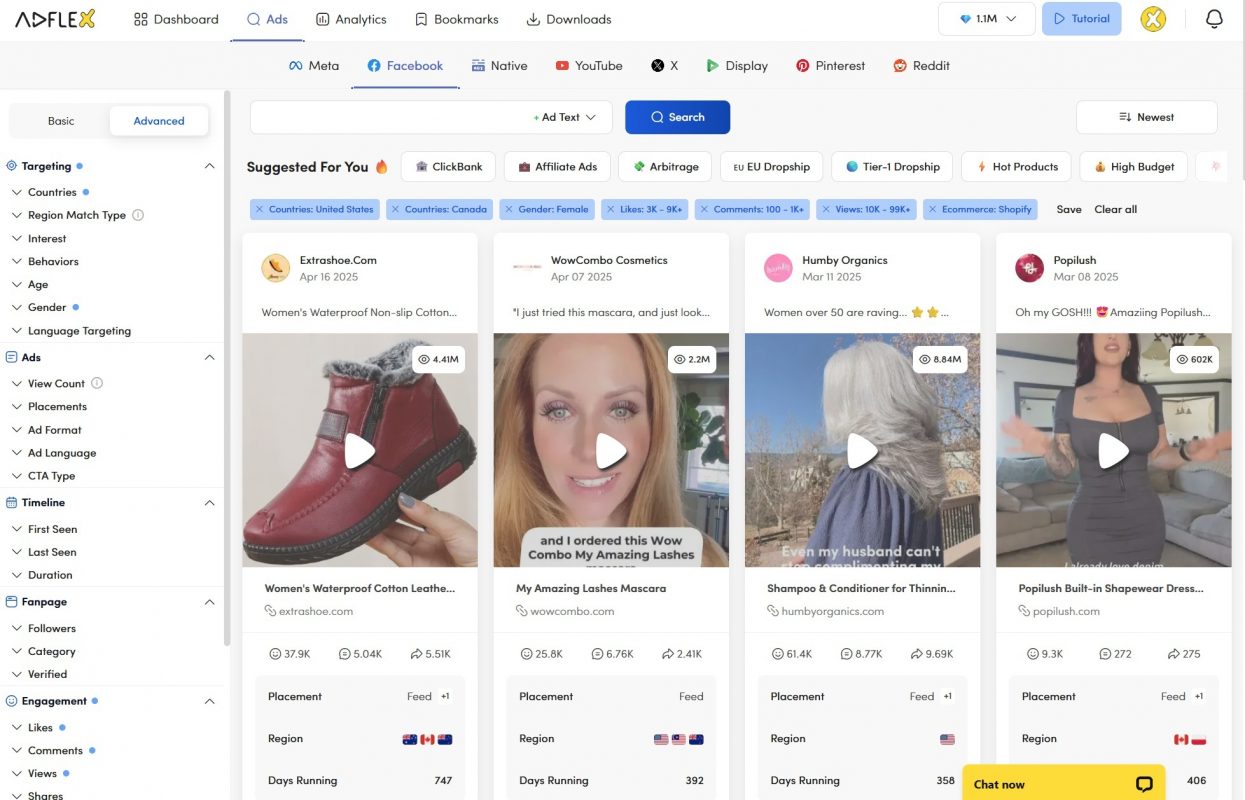Open the Downloads section
The width and height of the screenshot is (1245, 800).
568,18
